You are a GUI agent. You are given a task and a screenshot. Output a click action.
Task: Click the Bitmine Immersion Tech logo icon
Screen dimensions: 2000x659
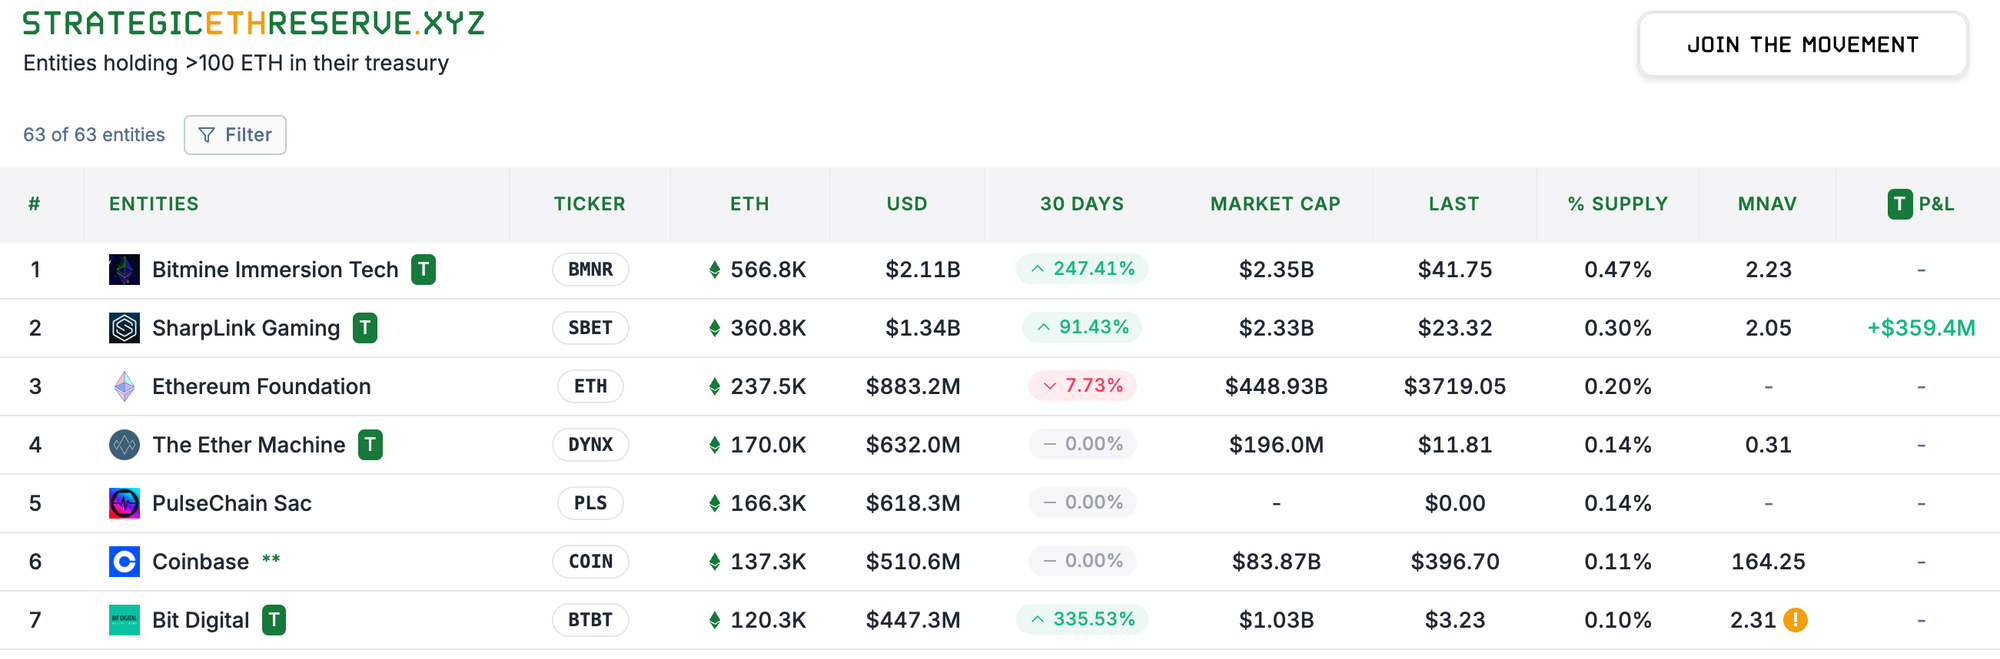124,269
